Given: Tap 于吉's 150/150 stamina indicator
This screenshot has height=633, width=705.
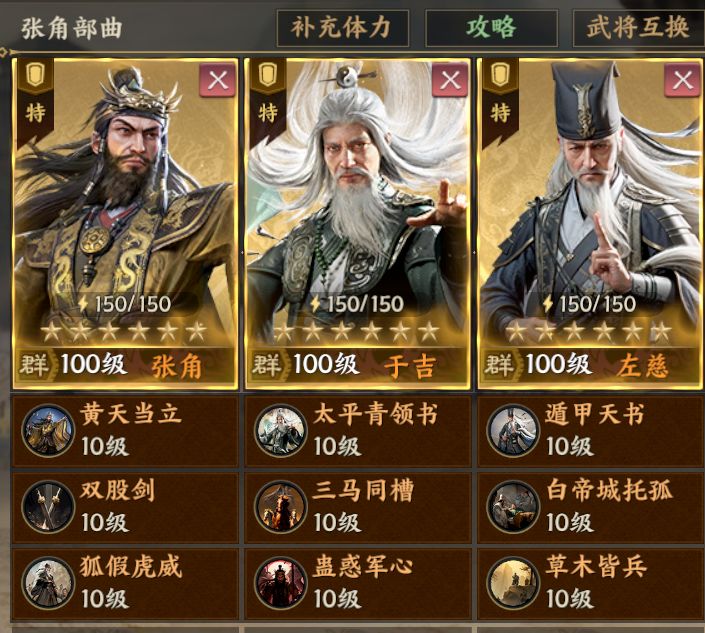Looking at the screenshot, I should [x=357, y=304].
